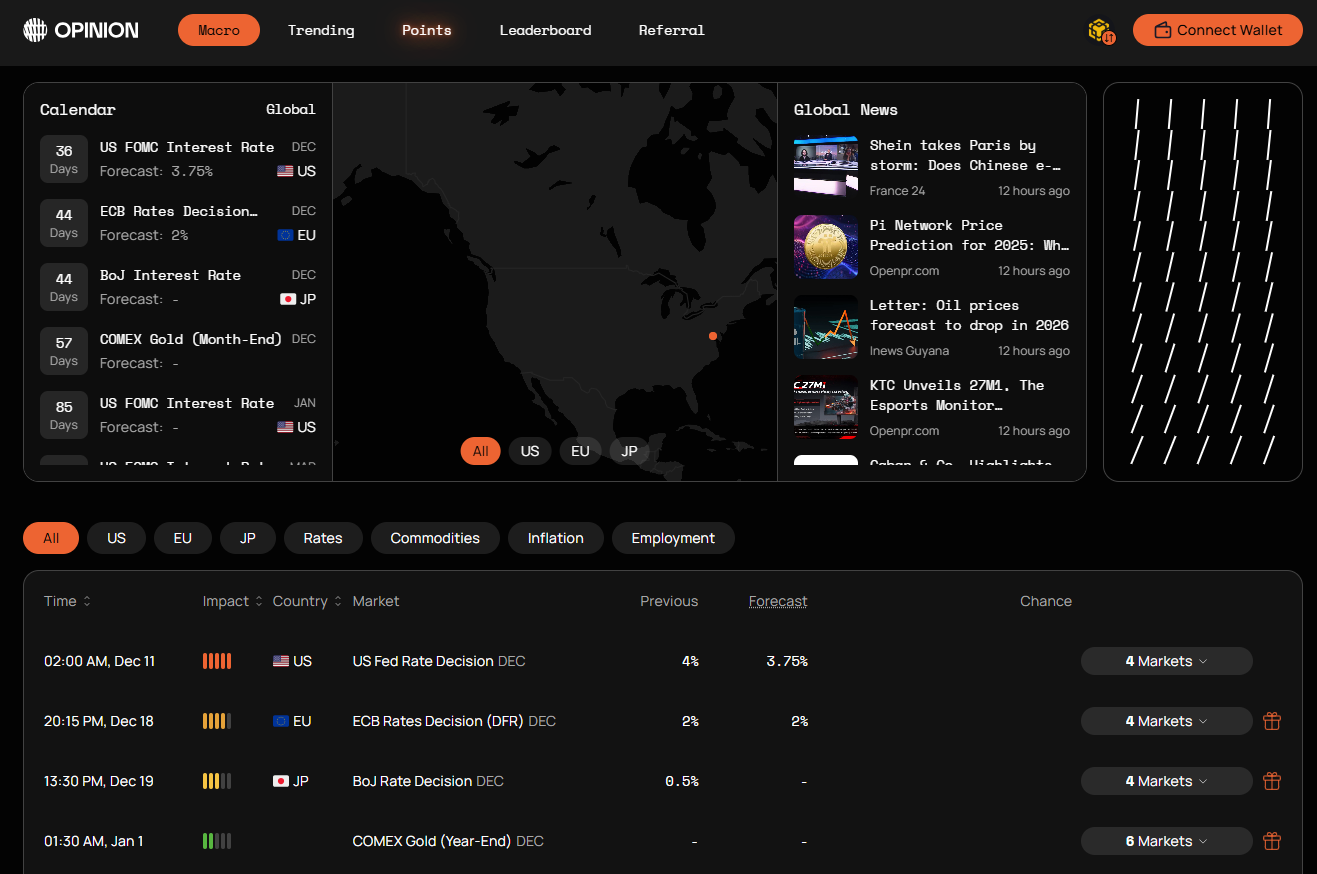
Task: Open the Leaderboard tab
Action: 545,30
